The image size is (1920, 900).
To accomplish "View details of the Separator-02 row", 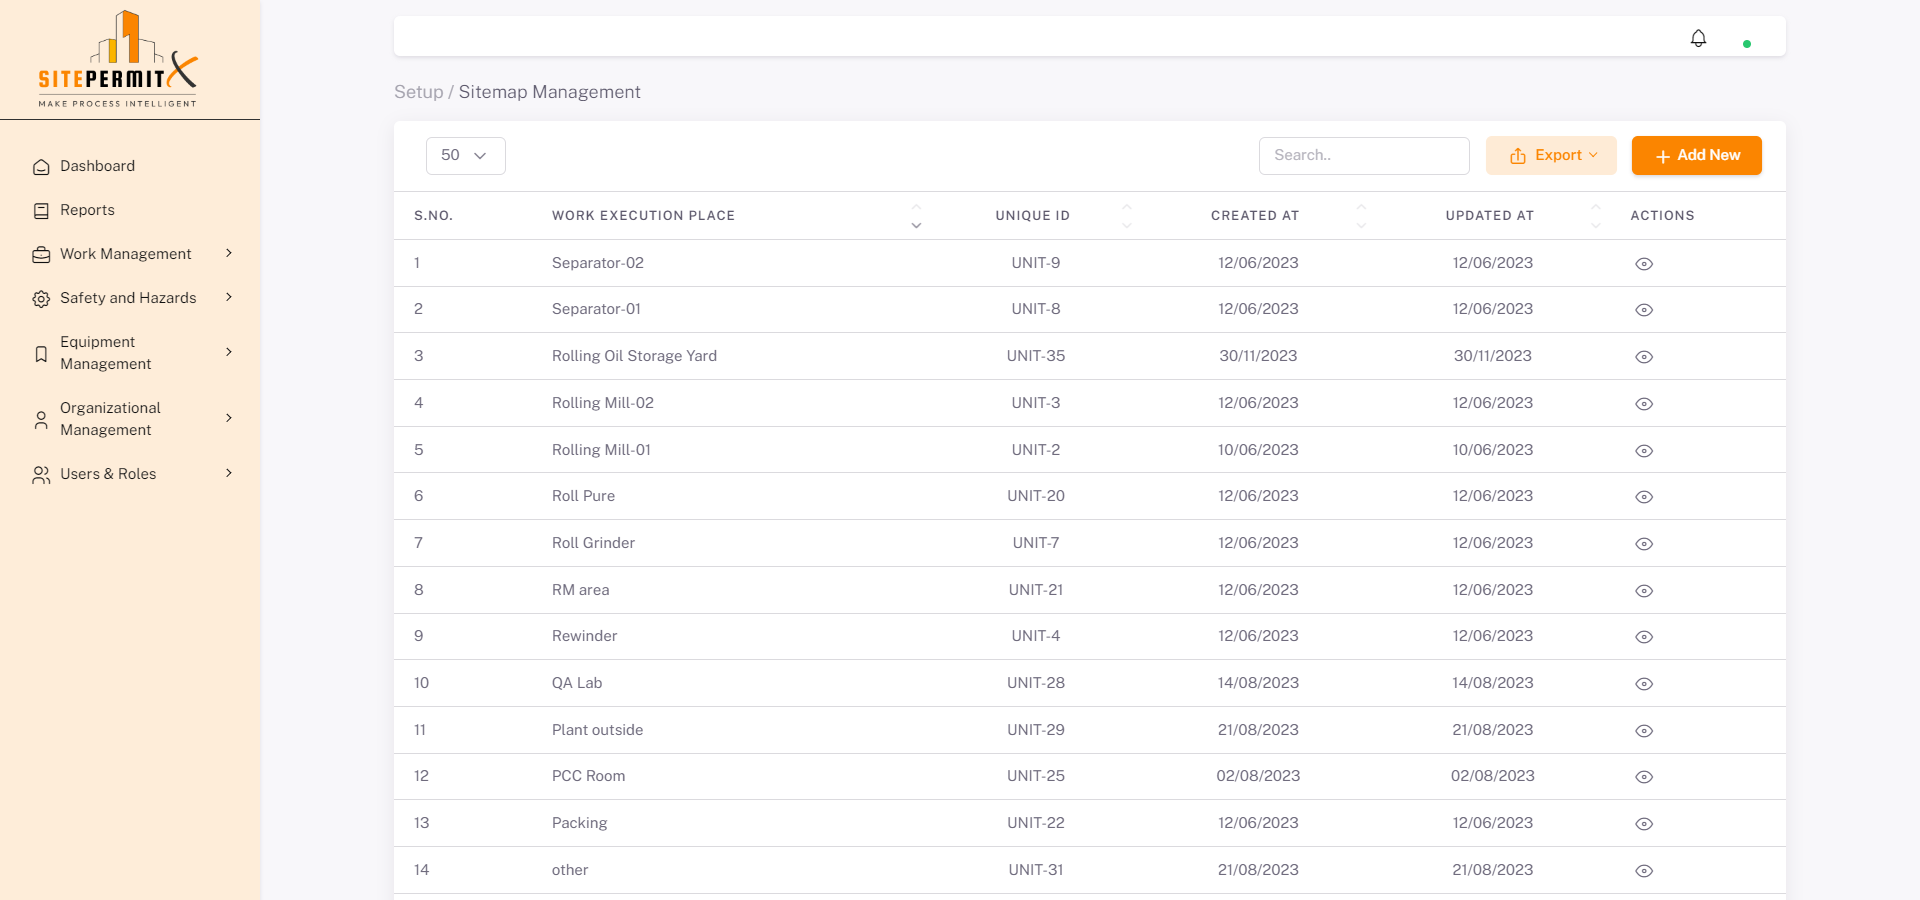I will (x=1643, y=264).
